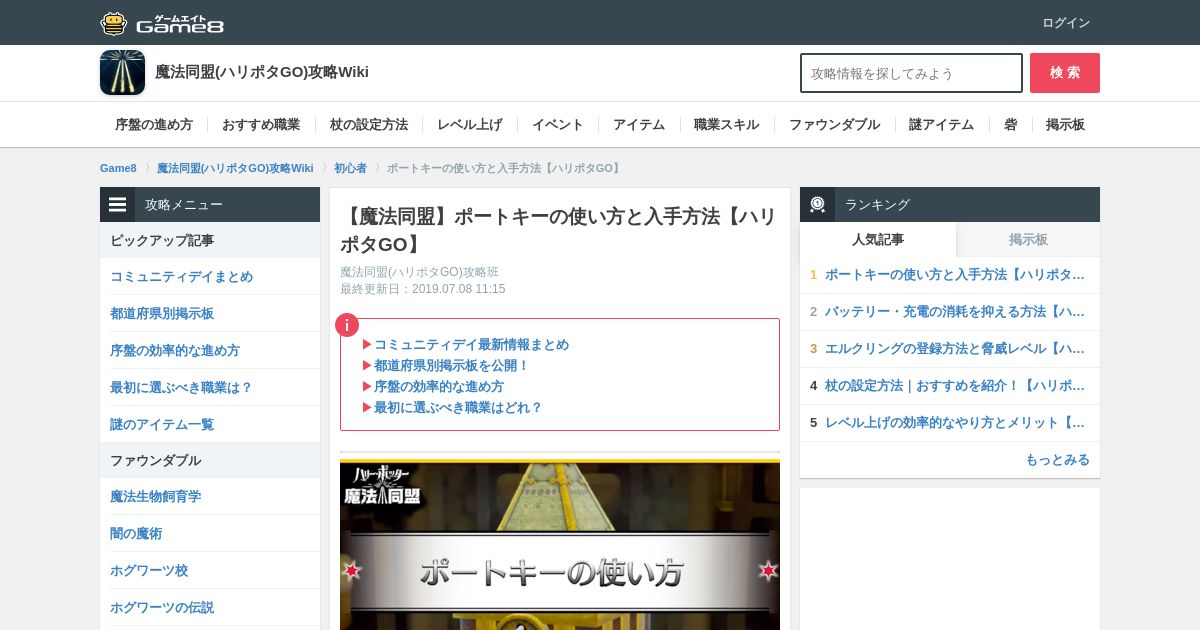Open 序盤の進め方 in navigation bar
The image size is (1200, 630).
154,125
